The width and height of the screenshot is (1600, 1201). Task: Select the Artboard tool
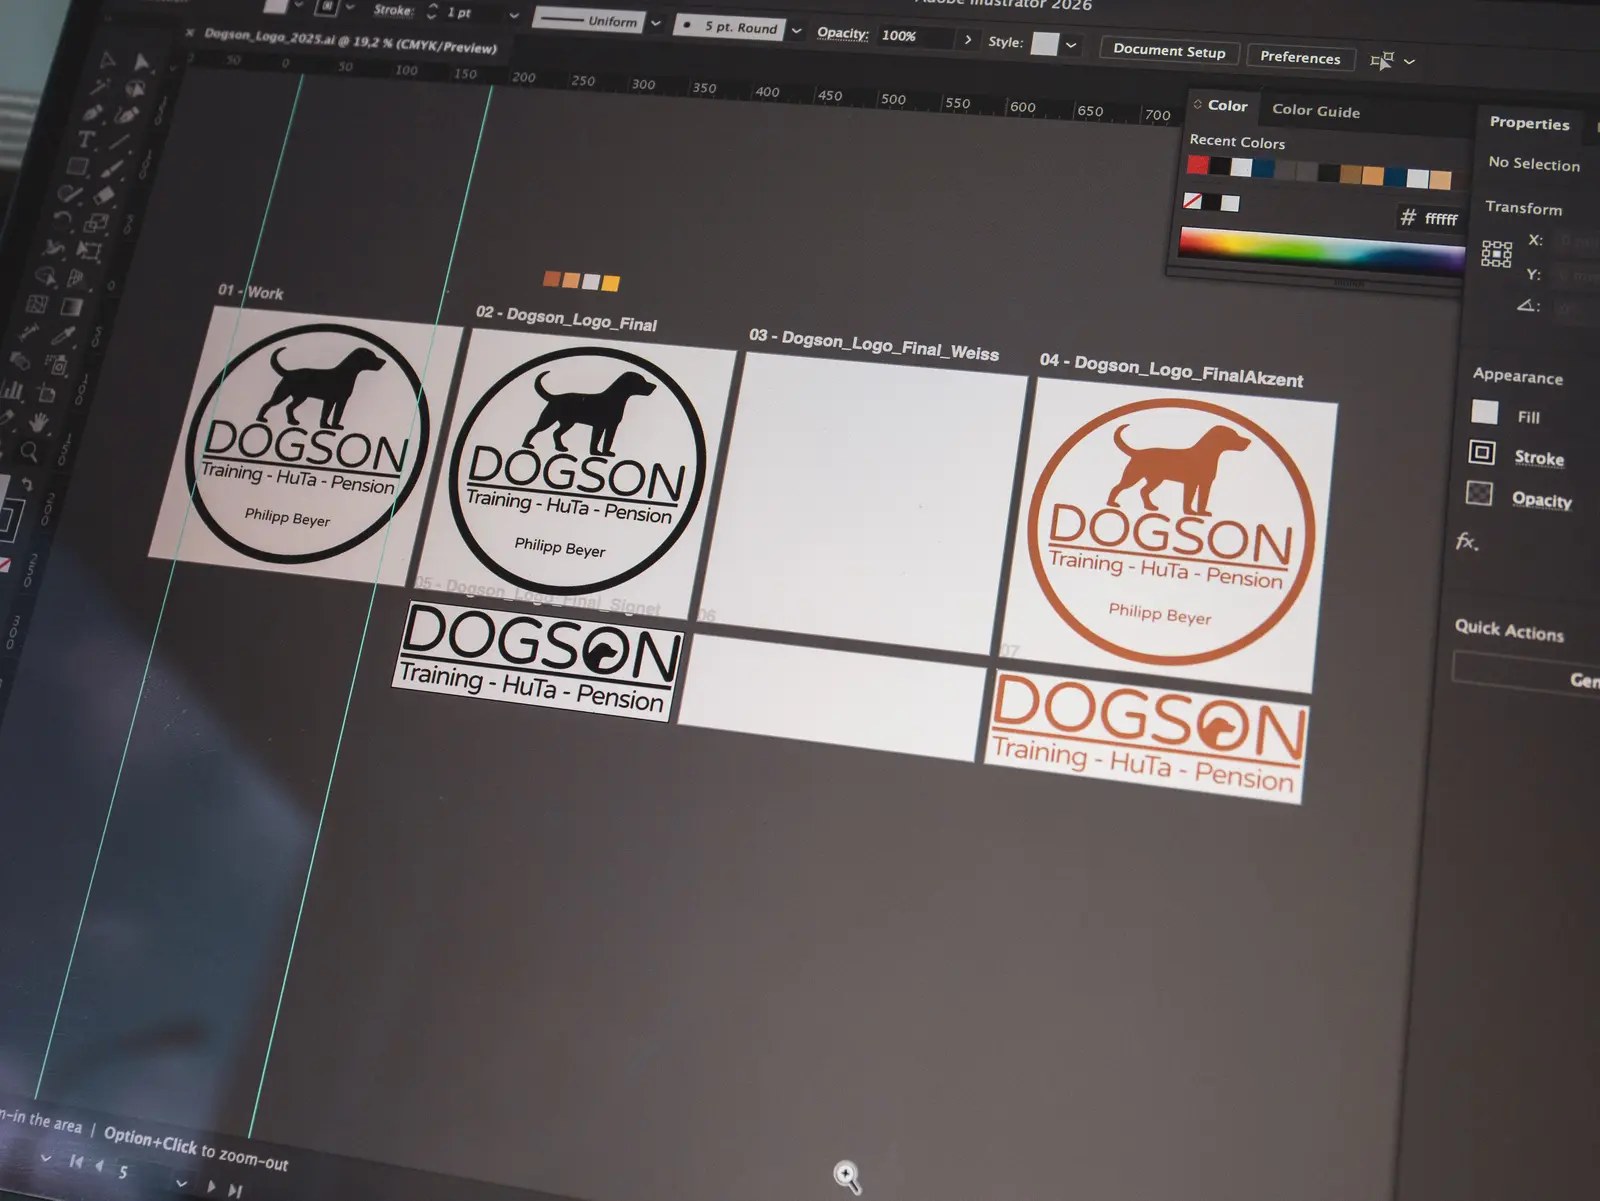click(x=47, y=393)
